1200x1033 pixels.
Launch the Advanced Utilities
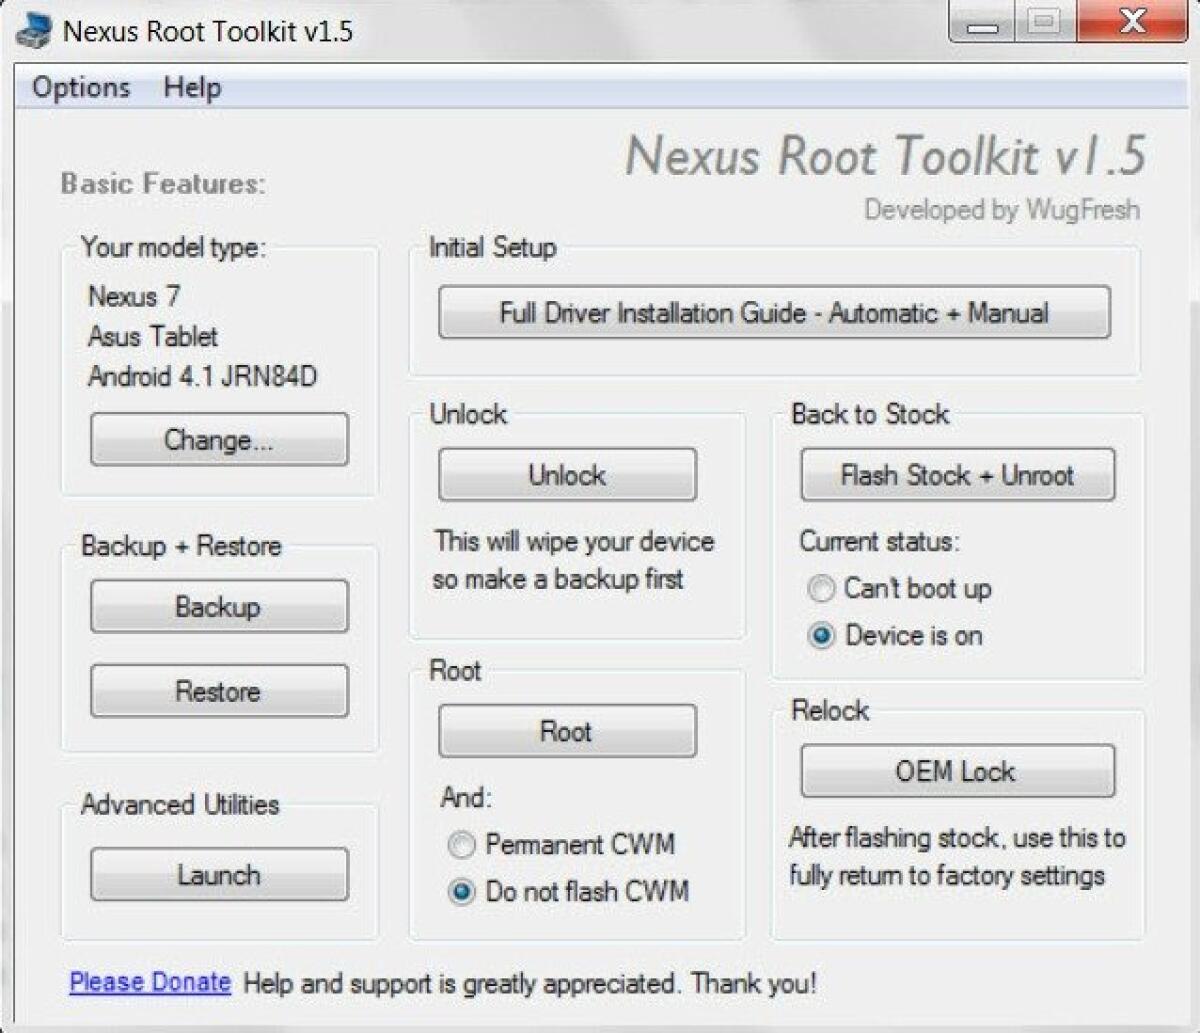218,874
